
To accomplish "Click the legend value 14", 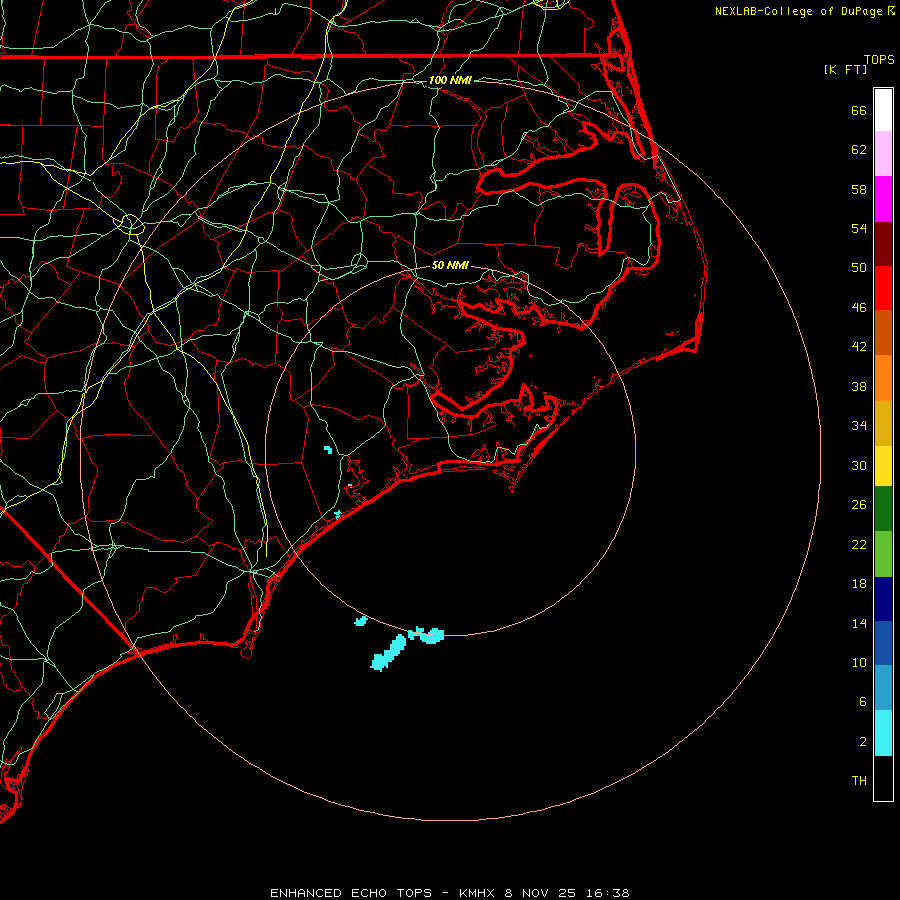I will point(859,623).
